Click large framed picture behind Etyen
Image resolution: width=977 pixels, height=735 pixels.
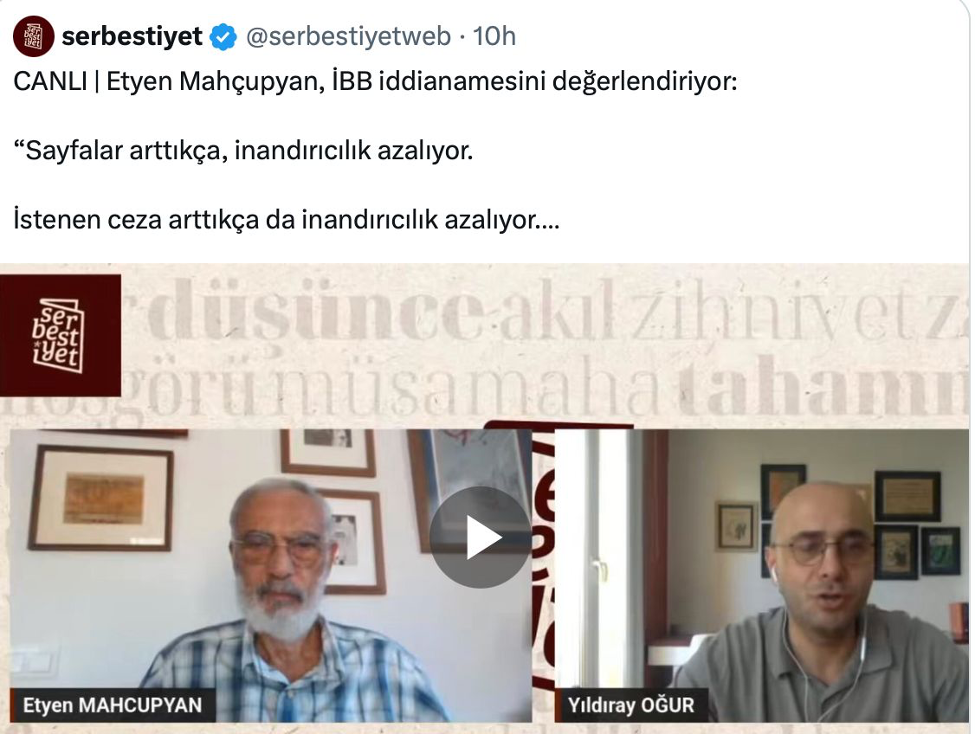pos(101,498)
